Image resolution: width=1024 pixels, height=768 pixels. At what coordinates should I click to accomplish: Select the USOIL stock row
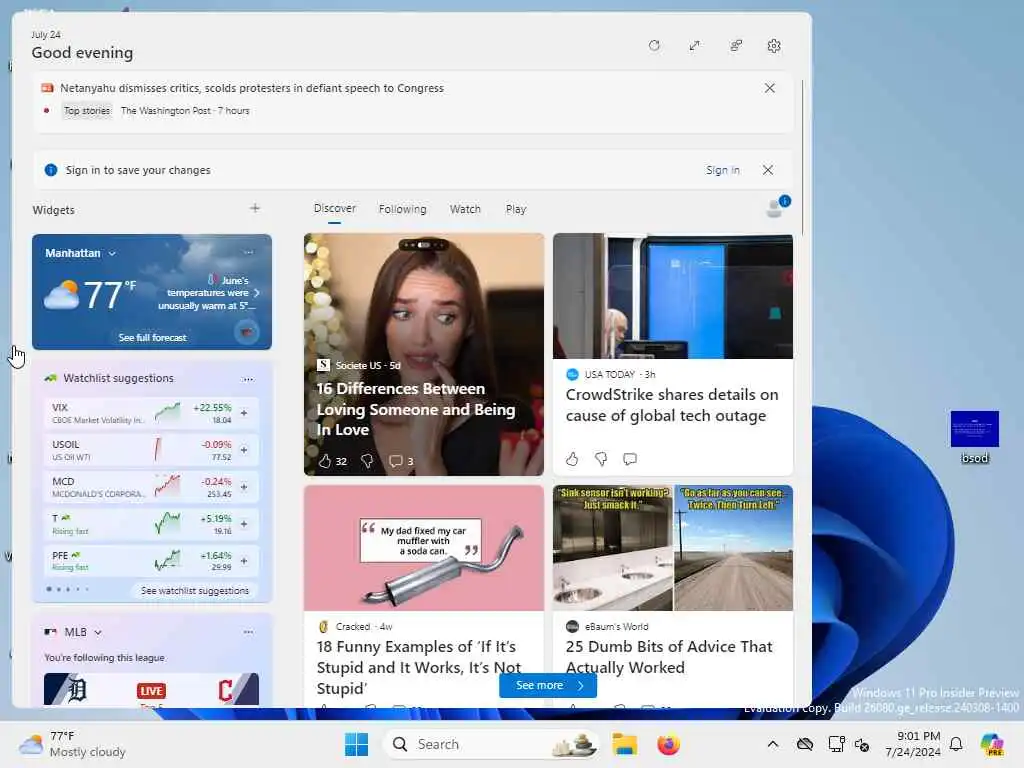point(151,450)
